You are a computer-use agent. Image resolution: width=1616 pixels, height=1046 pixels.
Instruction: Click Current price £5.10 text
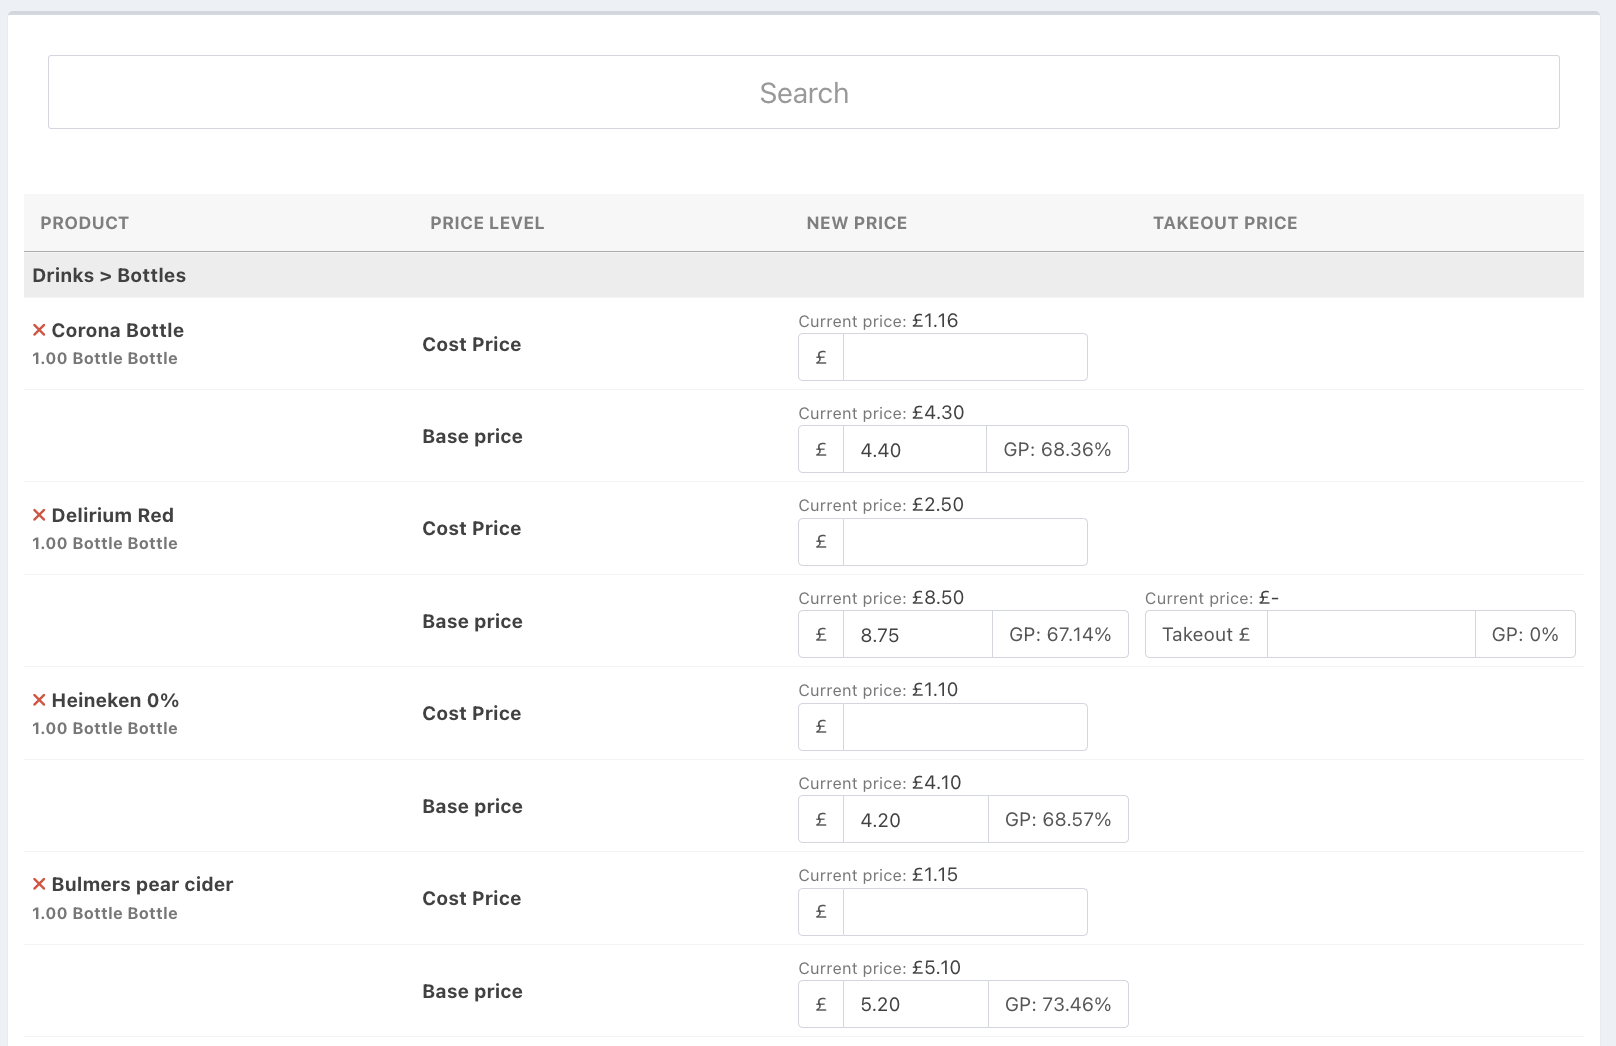880,968
